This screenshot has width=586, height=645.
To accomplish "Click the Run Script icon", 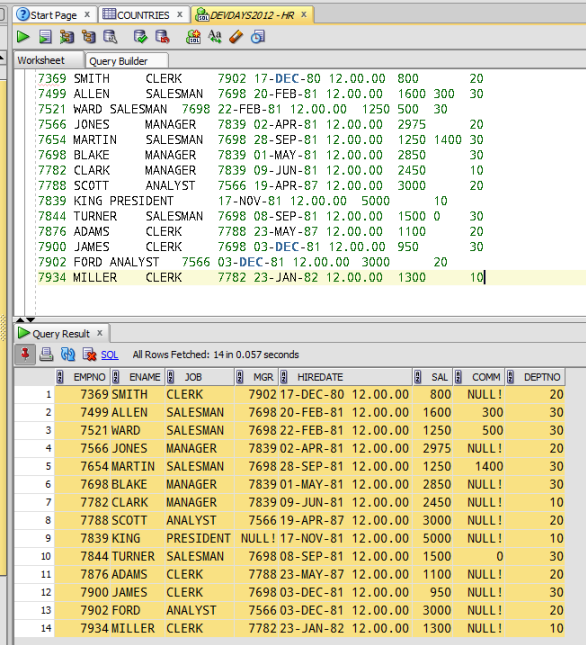I will [x=45, y=37].
